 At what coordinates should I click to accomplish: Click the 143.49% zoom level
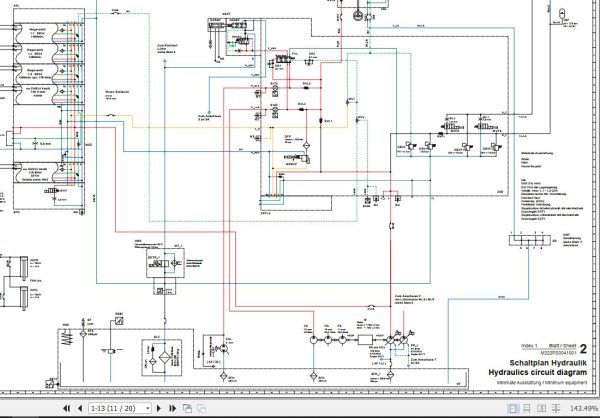(x=585, y=408)
